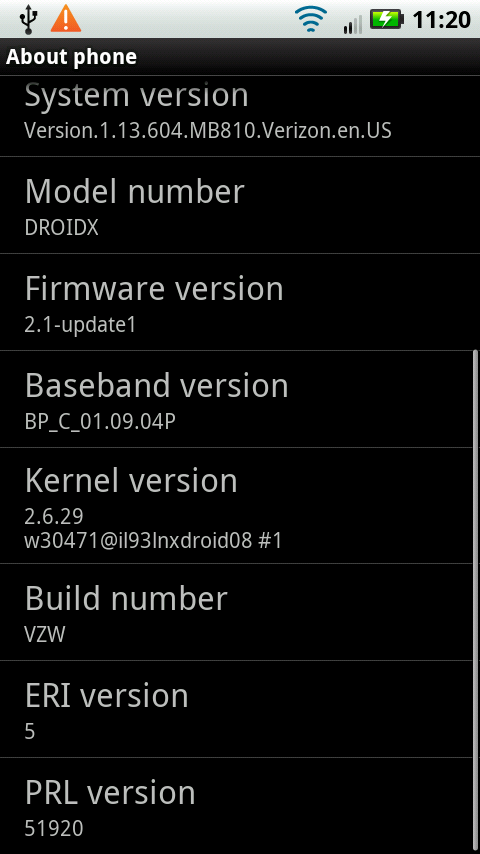Select the Model number DROIDX entry
This screenshot has height=854, width=480.
[x=240, y=205]
